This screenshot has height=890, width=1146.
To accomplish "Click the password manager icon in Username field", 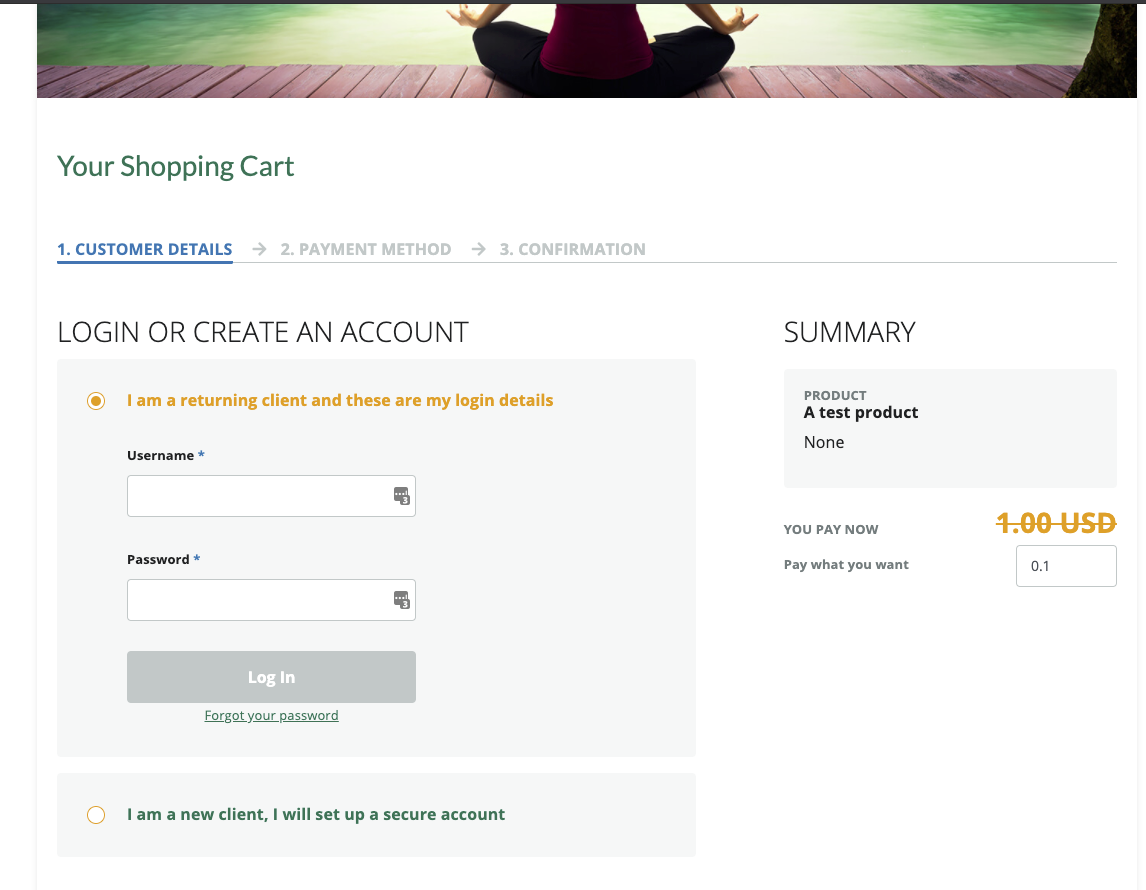I will click(x=401, y=496).
